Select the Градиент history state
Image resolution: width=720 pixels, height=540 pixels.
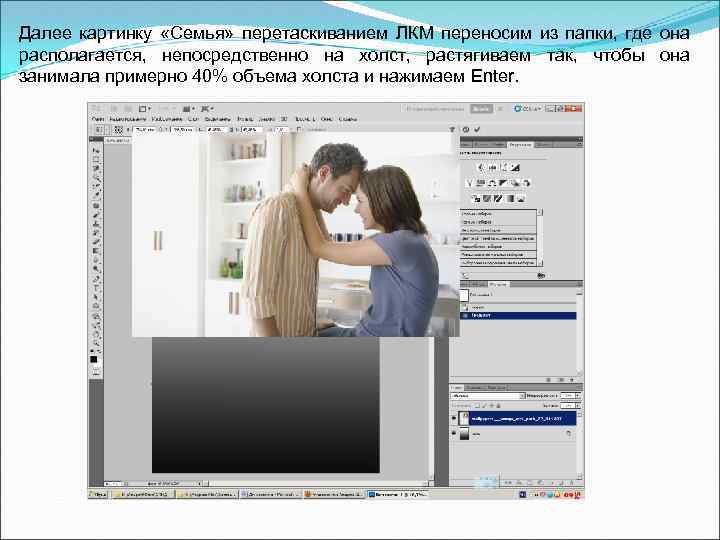tap(518, 316)
